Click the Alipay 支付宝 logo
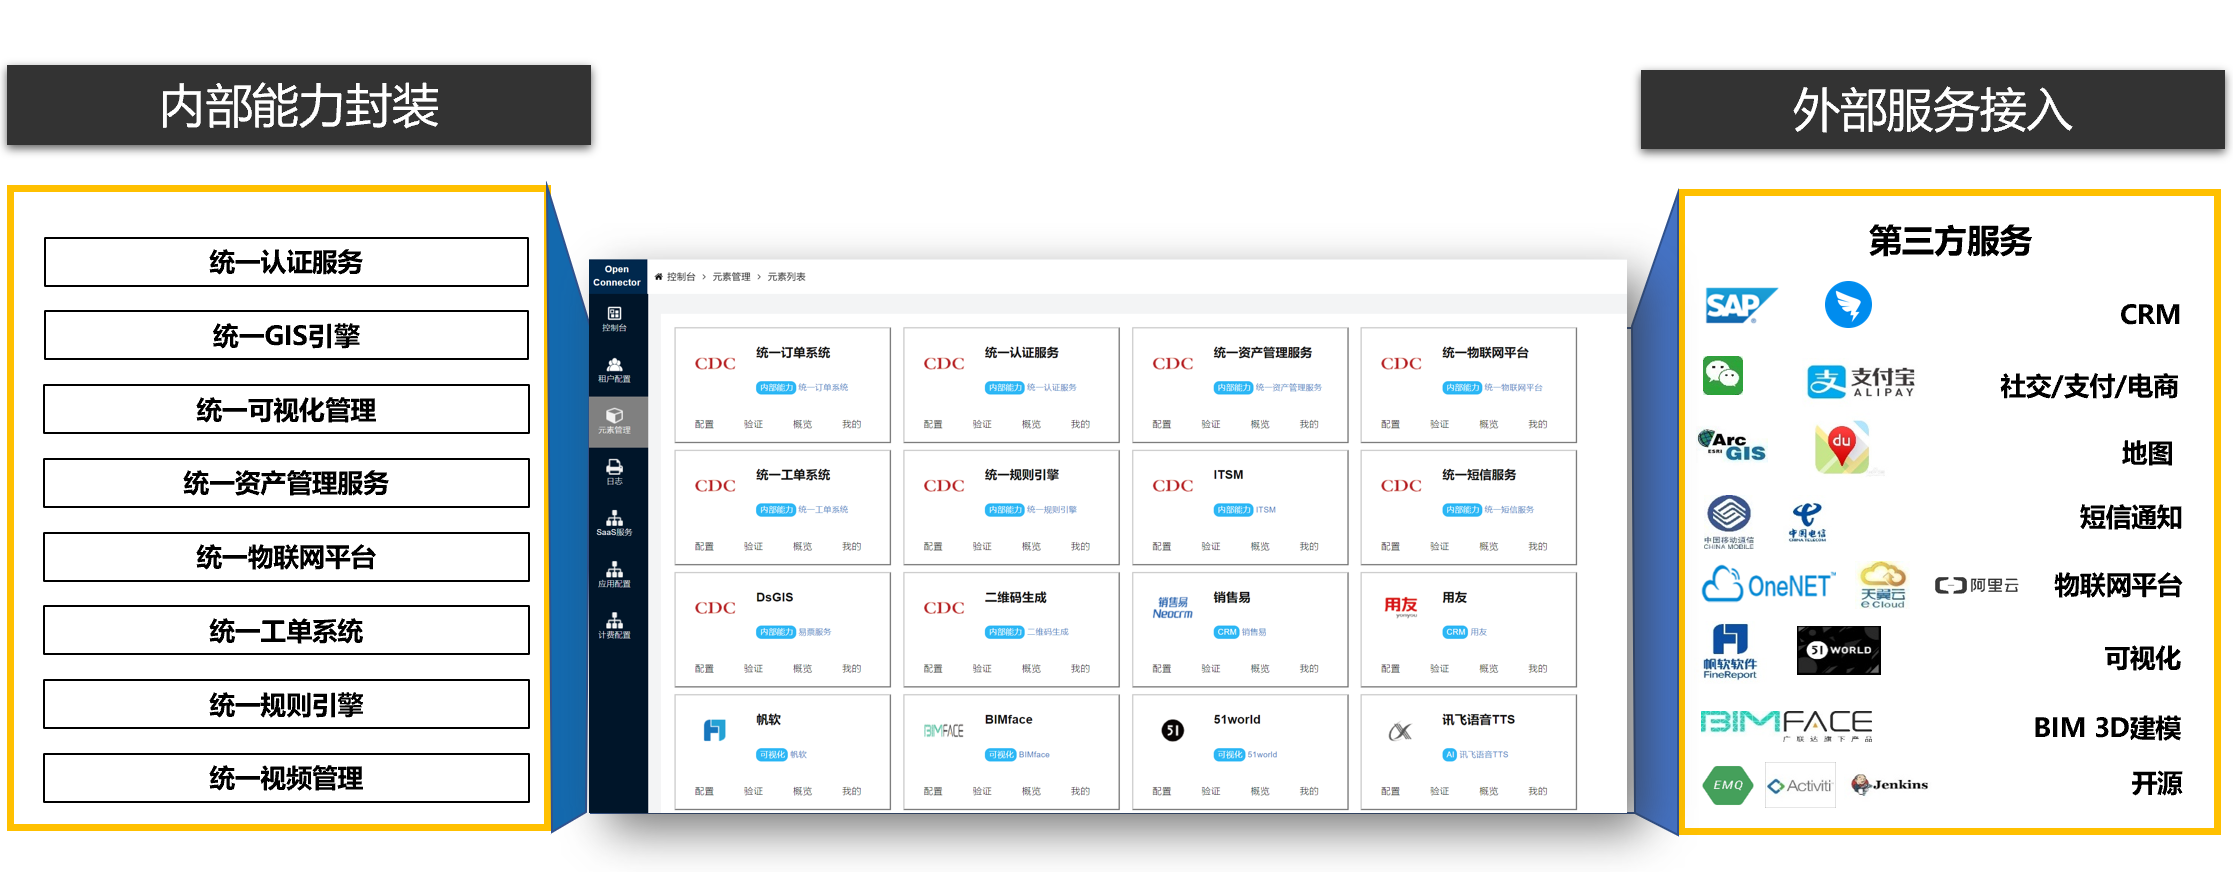The width and height of the screenshot is (2233, 872). click(1861, 381)
